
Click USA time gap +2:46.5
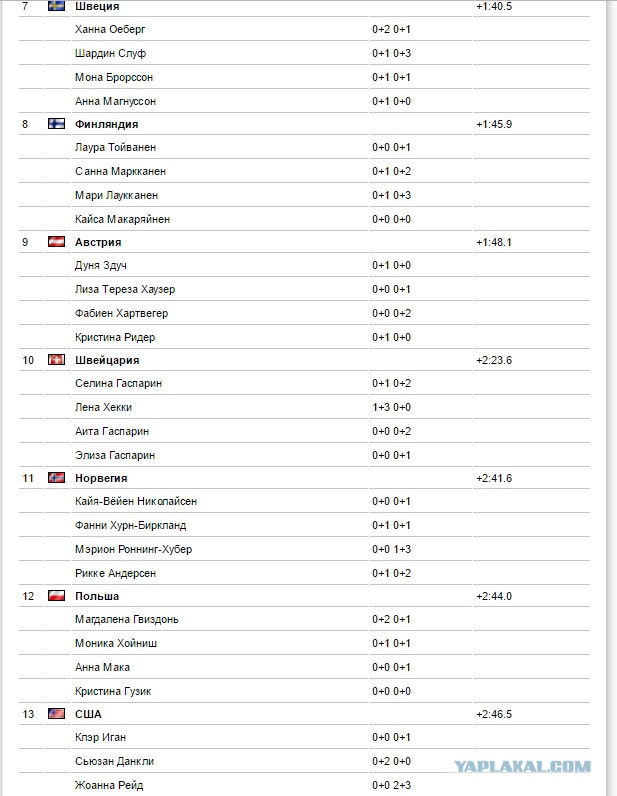coord(494,714)
